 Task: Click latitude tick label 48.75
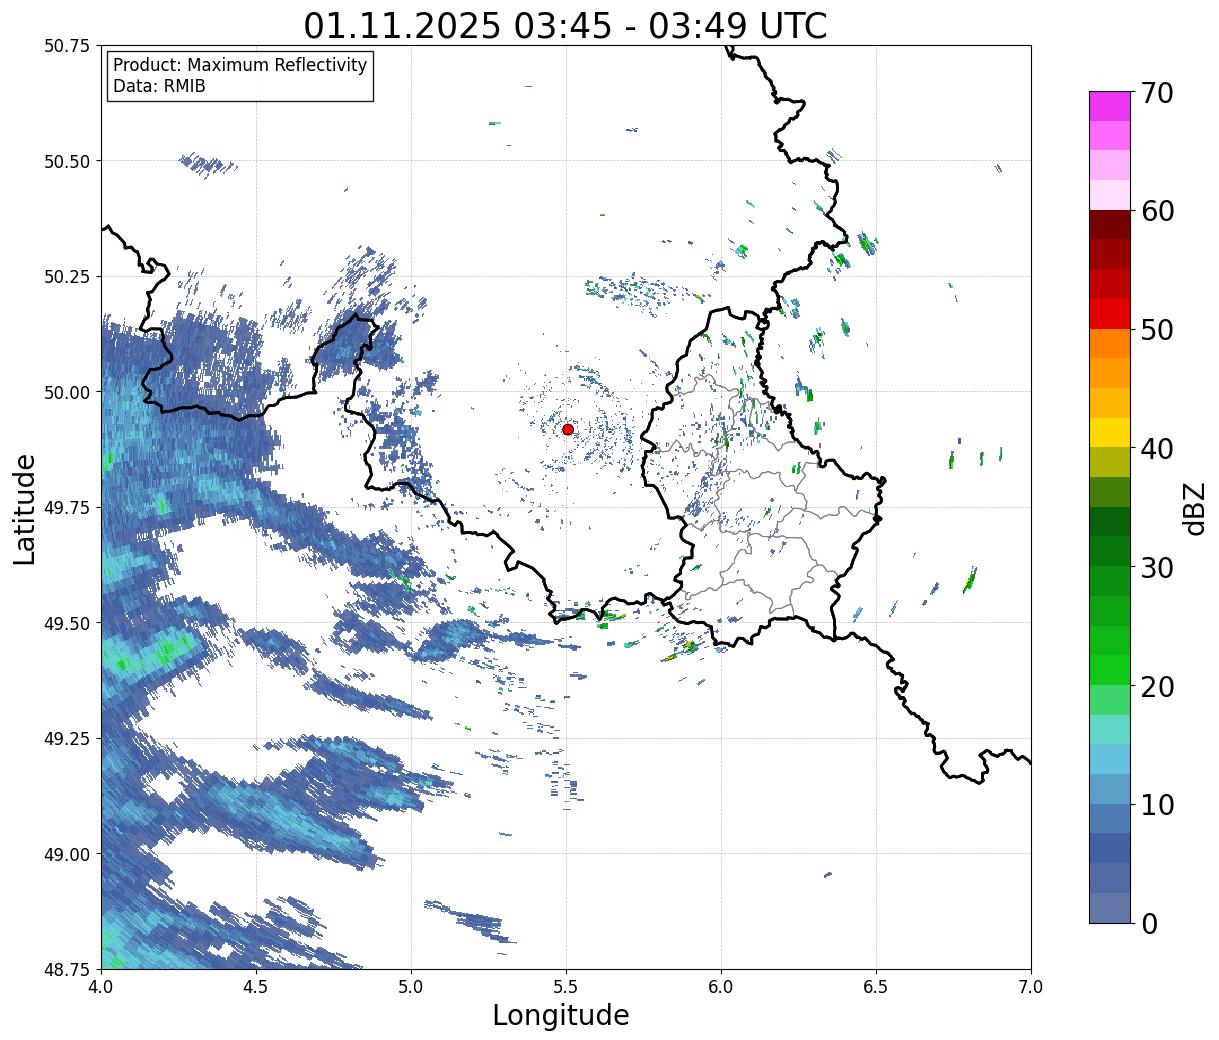[67, 970]
